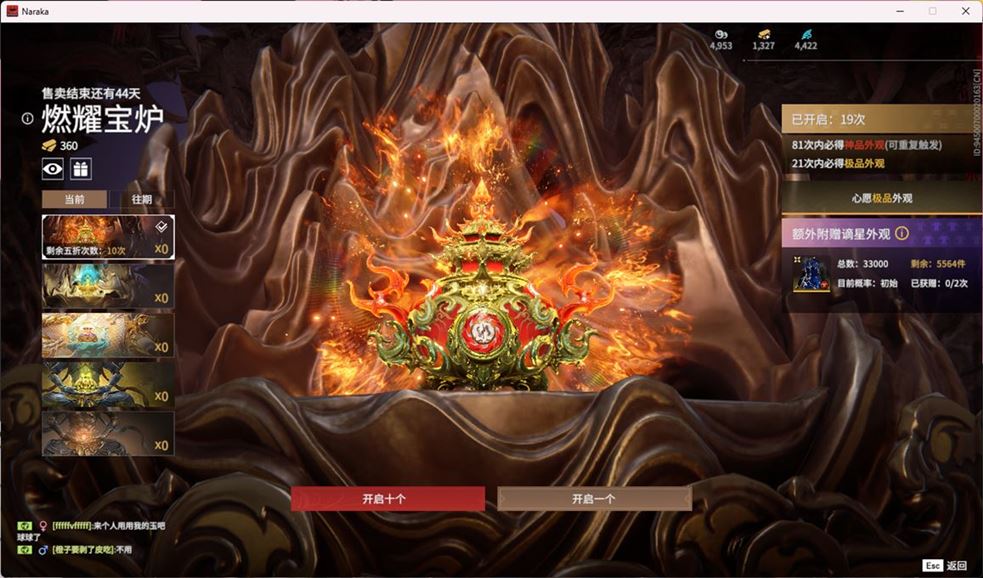Click the 剩余: 5564件 text
The image size is (983, 578).
(x=938, y=264)
